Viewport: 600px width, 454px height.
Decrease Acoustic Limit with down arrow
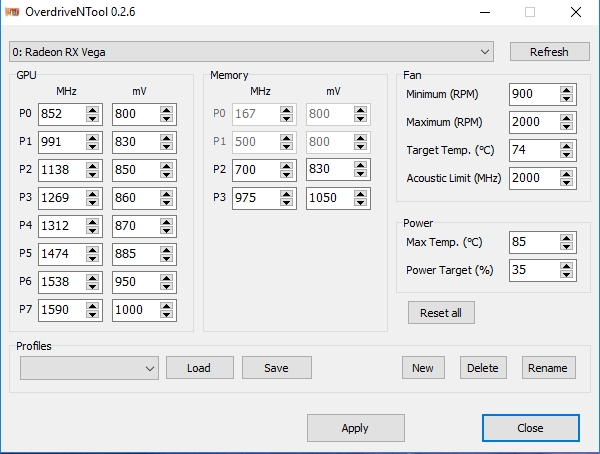tap(566, 182)
